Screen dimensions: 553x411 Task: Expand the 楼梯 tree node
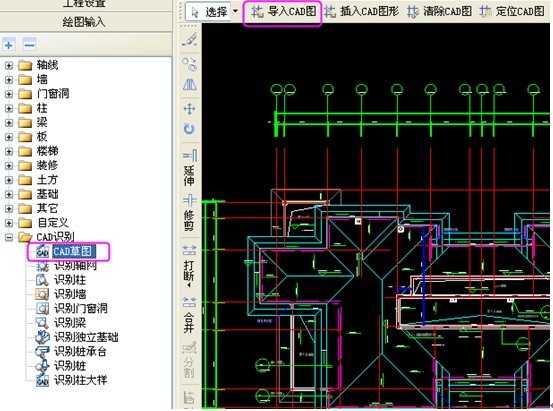(x=9, y=151)
